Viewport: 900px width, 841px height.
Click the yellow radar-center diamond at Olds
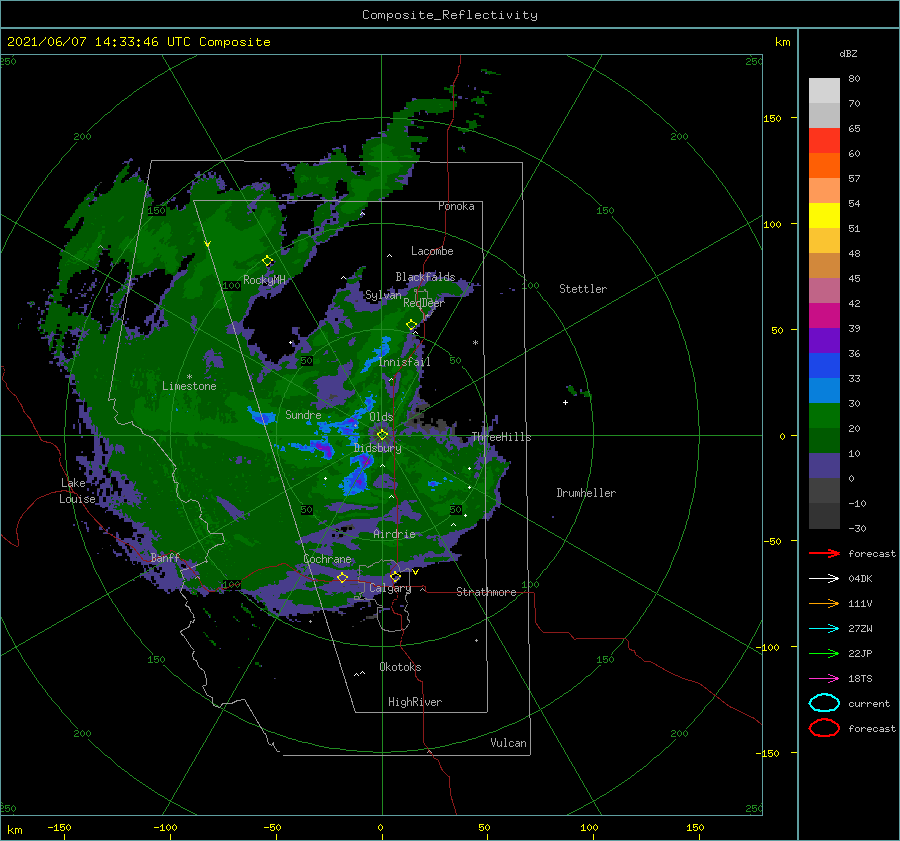tap(382, 435)
